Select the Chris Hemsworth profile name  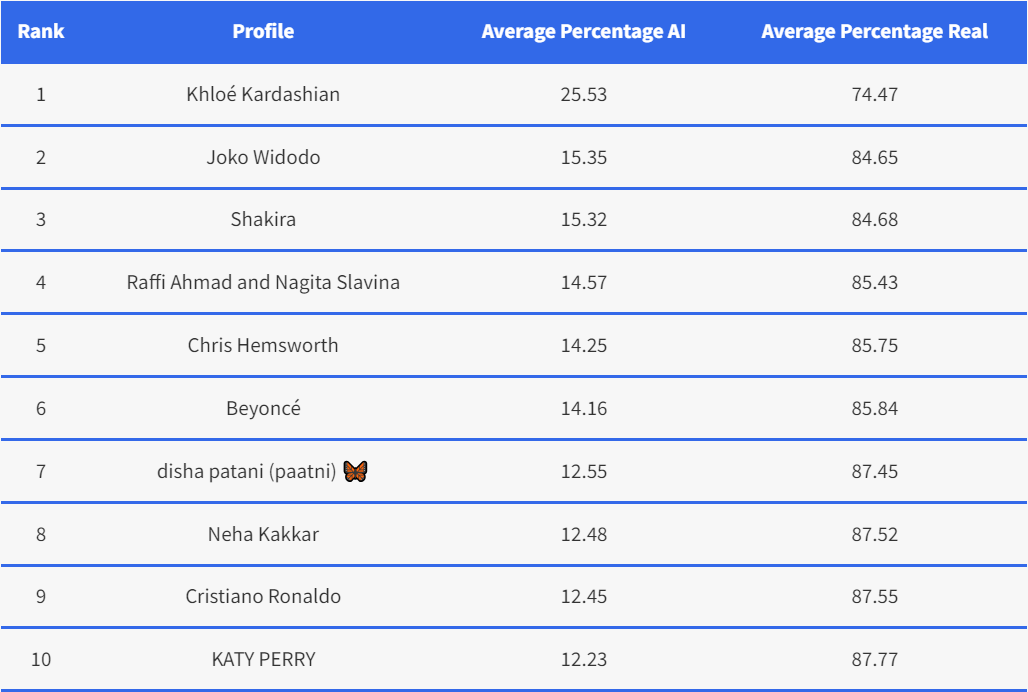pyautogui.click(x=263, y=345)
